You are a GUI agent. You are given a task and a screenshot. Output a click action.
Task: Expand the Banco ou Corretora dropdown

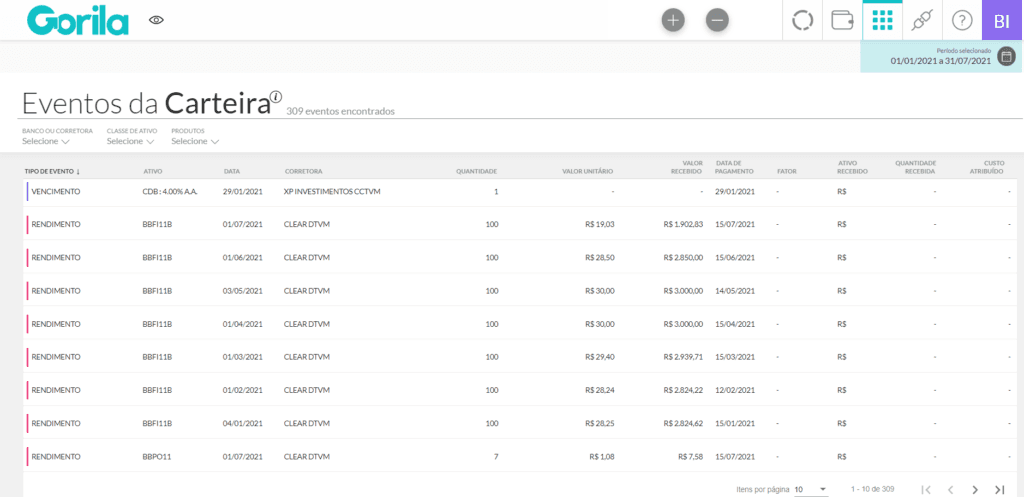click(x=46, y=141)
